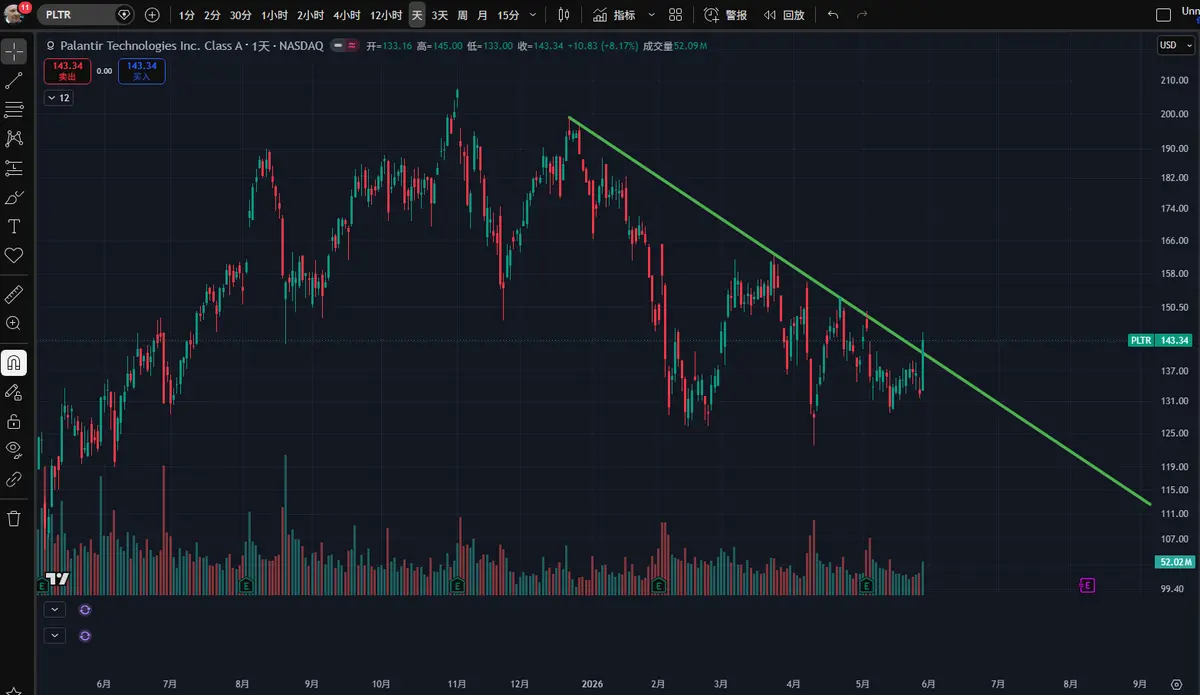This screenshot has height=695, width=1200.
Task: Click the lower purple refresh icon
Action: [85, 635]
